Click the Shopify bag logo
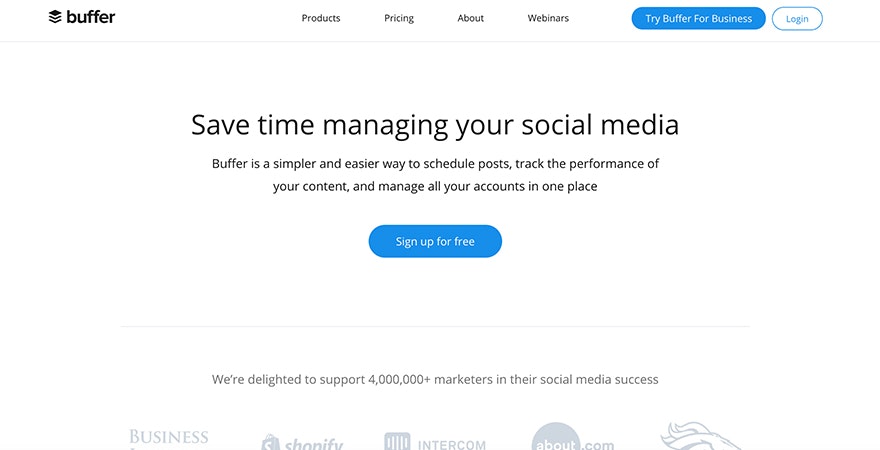Screen dimensions: 880x450 coord(270,442)
